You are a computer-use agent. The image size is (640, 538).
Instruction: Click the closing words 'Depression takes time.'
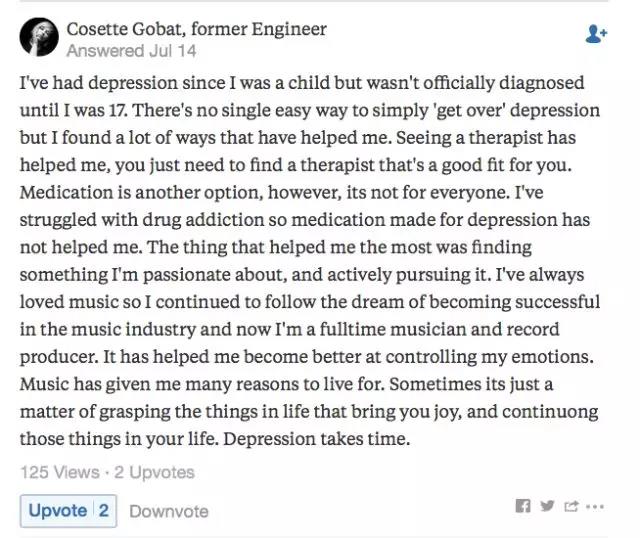tap(316, 439)
